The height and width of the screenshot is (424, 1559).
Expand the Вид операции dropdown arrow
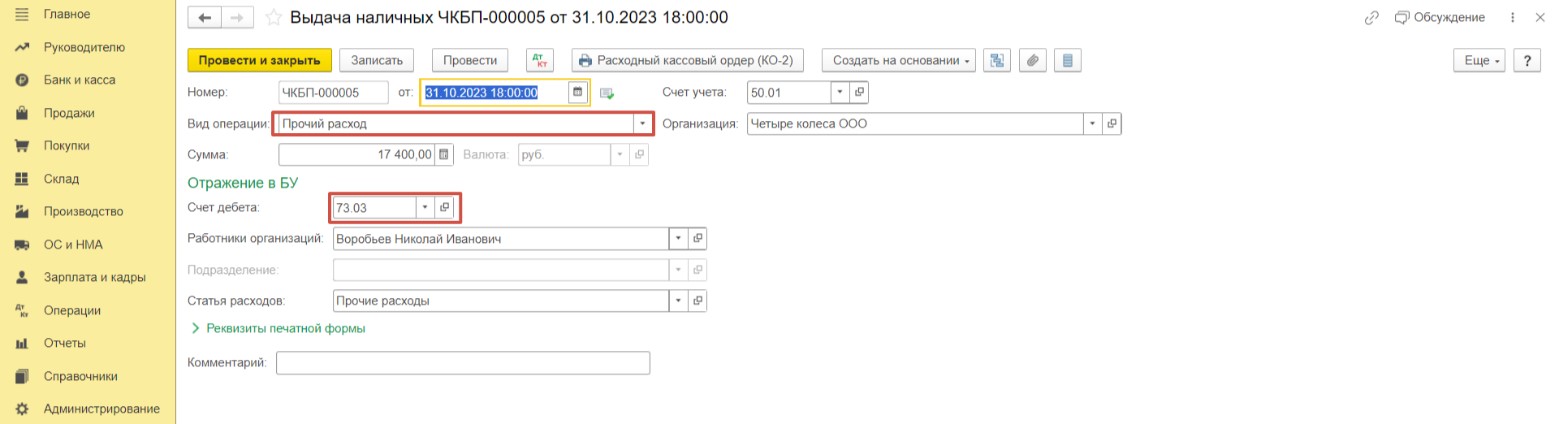[641, 124]
